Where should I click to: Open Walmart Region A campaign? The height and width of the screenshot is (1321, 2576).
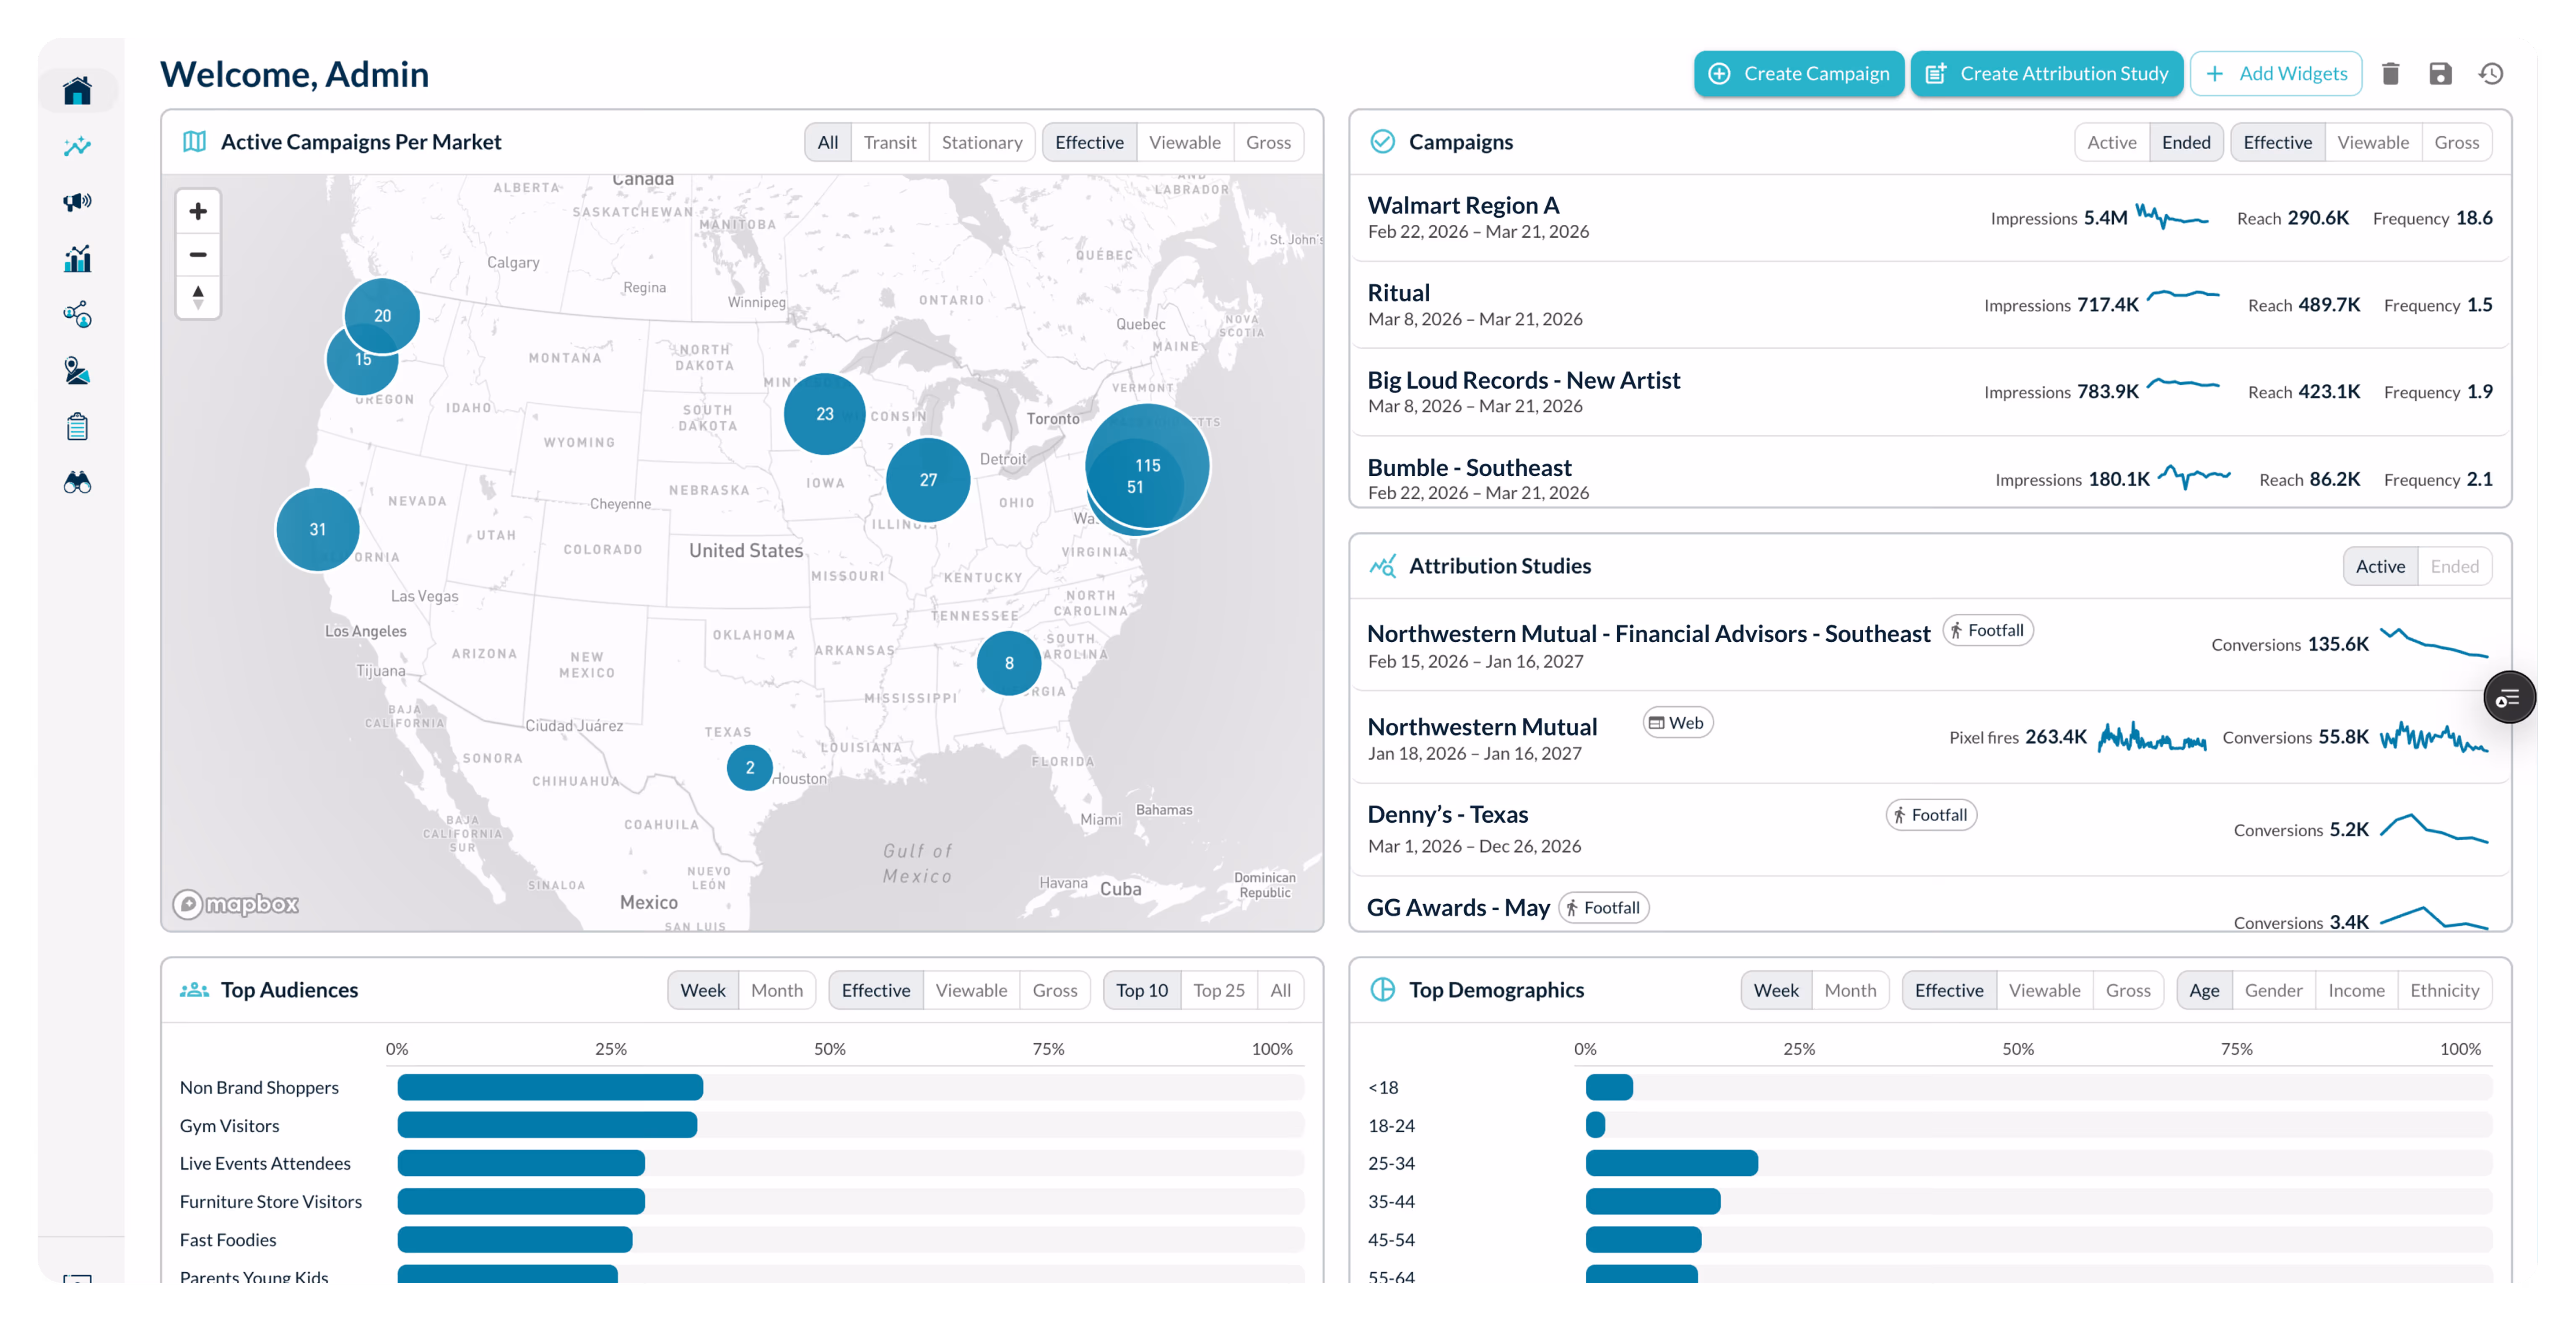(1929, 218)
